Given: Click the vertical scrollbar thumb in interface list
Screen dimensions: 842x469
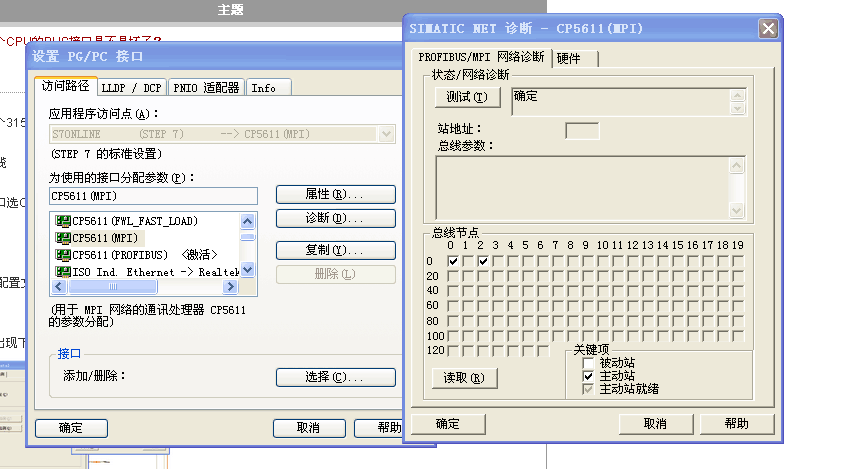Looking at the screenshot, I should (248, 237).
